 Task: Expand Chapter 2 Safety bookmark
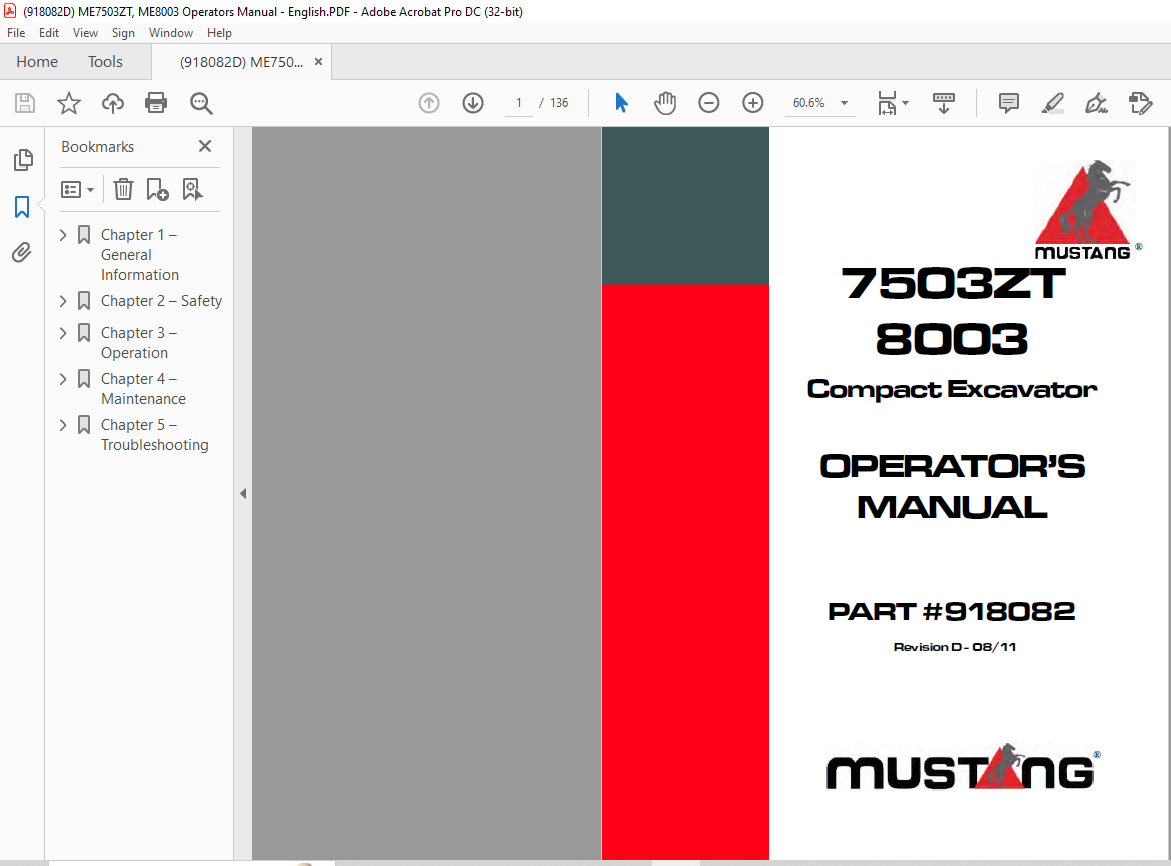point(63,301)
